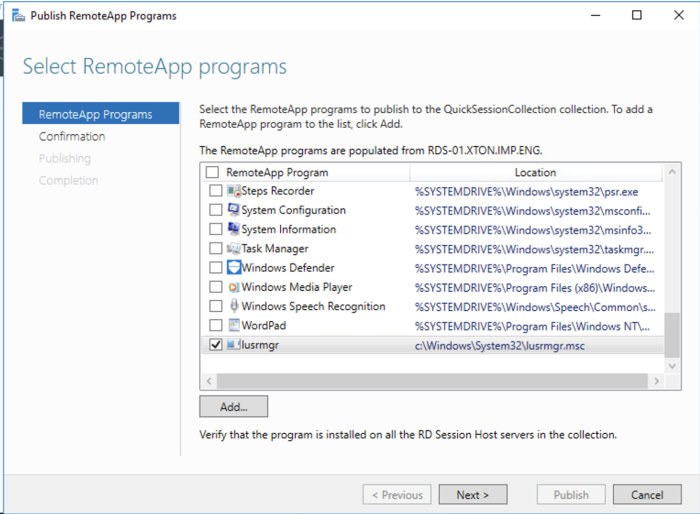This screenshot has height=514, width=700.
Task: Select the 'Steps Recorder' row text
Action: 278,191
